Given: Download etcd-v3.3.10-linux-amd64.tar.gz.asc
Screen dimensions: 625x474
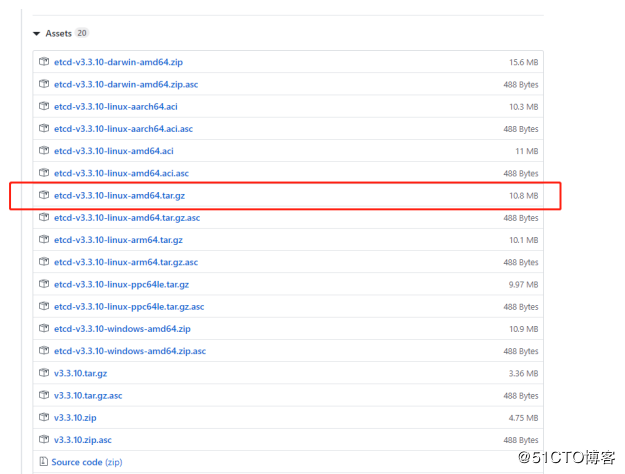Looking at the screenshot, I should point(127,218).
